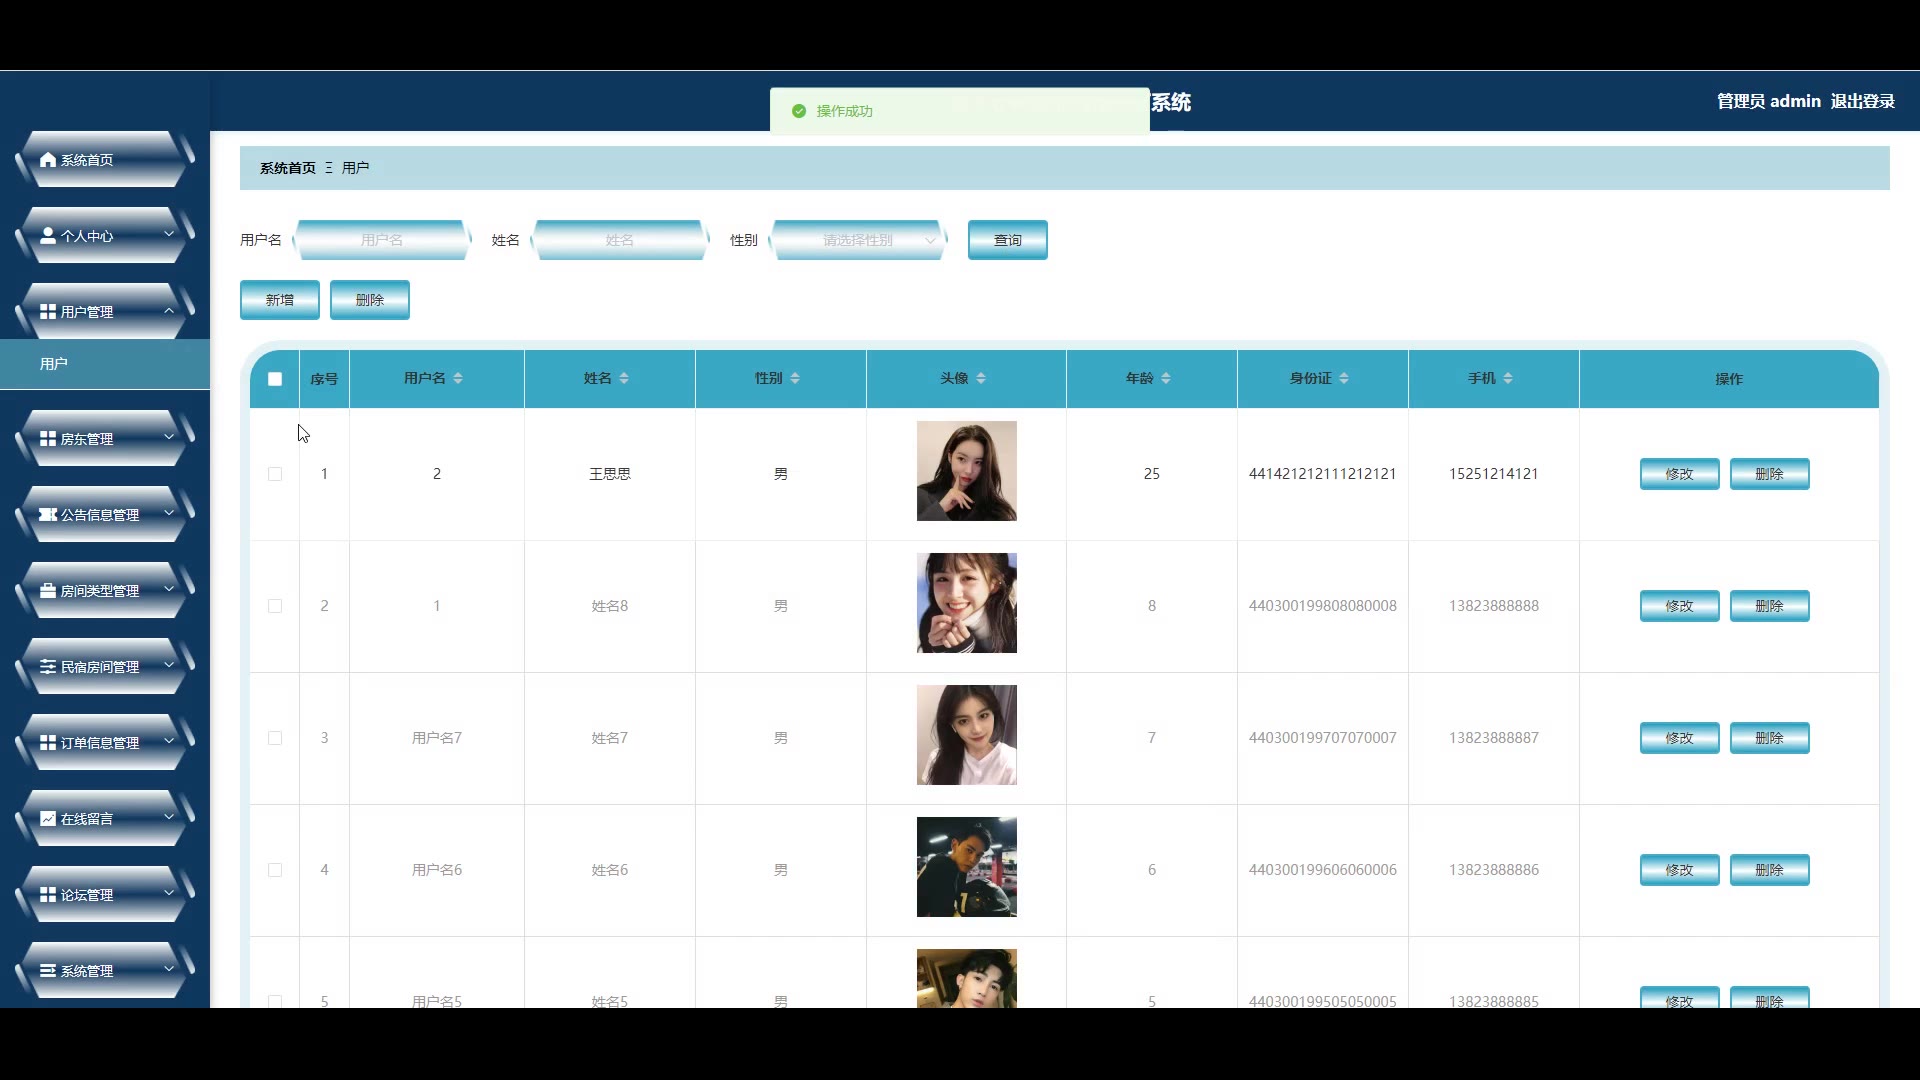
Task: Click the home icon beside 系统首页
Action: point(47,160)
